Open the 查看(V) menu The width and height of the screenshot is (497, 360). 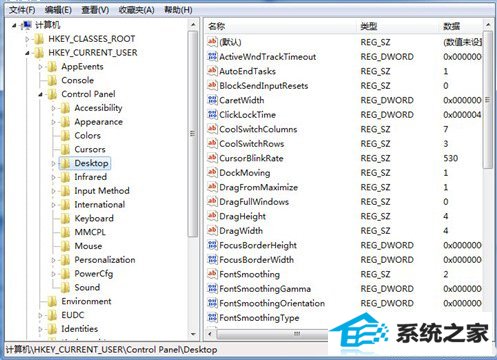click(x=95, y=10)
